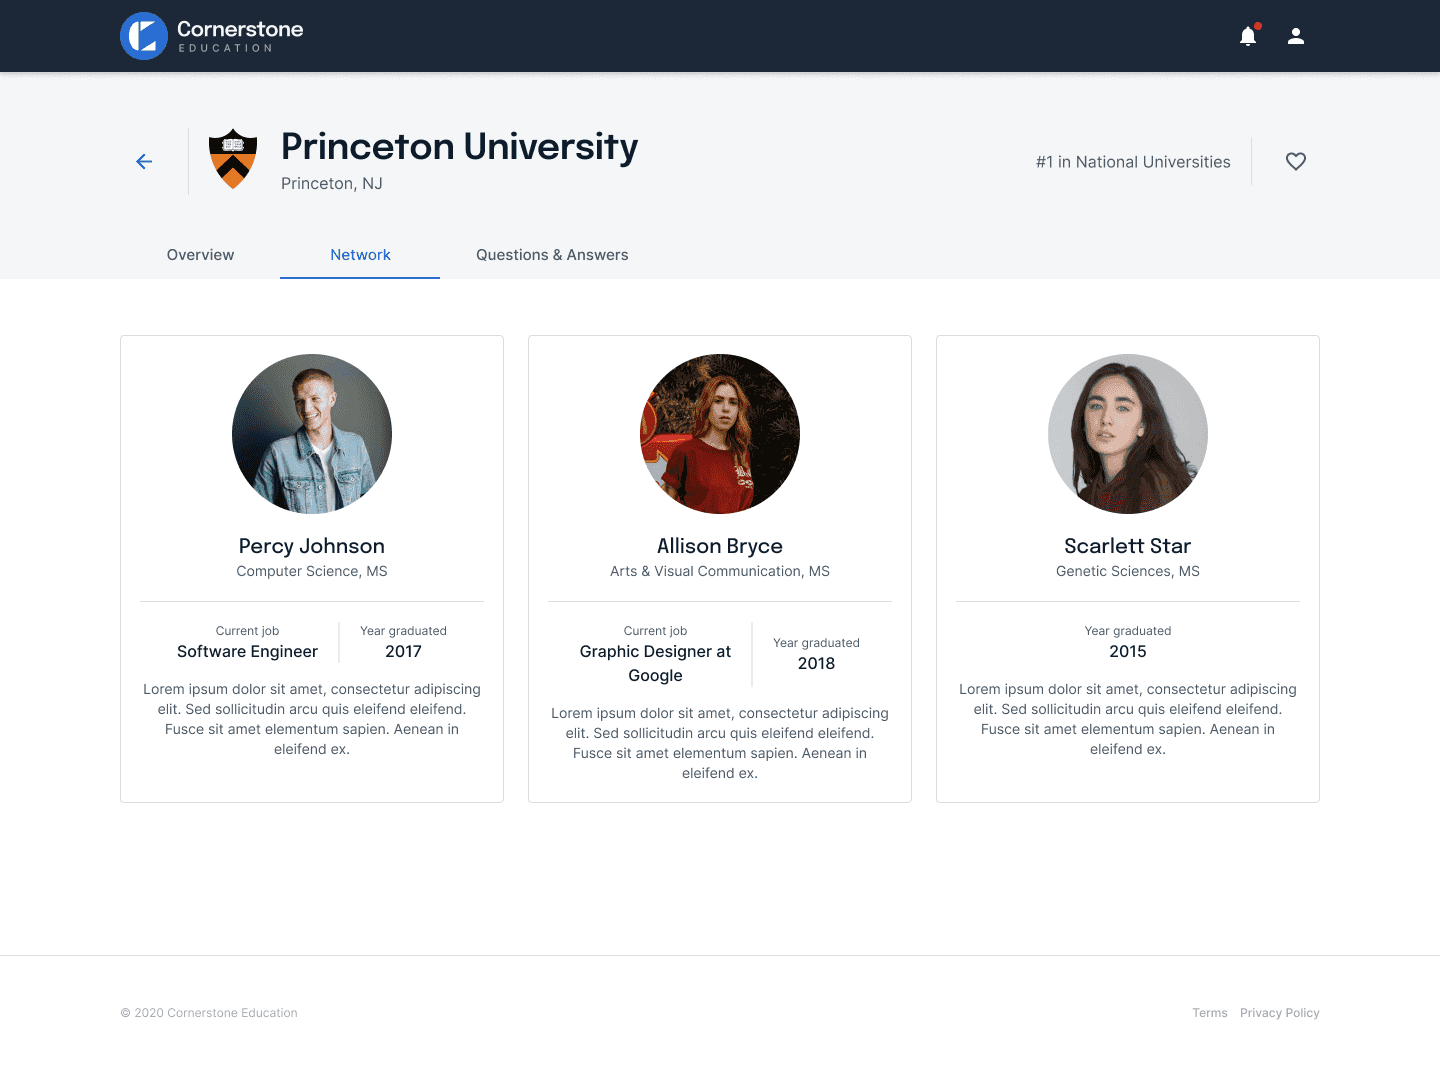The width and height of the screenshot is (1440, 1069).
Task: Open notifications via the bell icon
Action: click(x=1248, y=35)
